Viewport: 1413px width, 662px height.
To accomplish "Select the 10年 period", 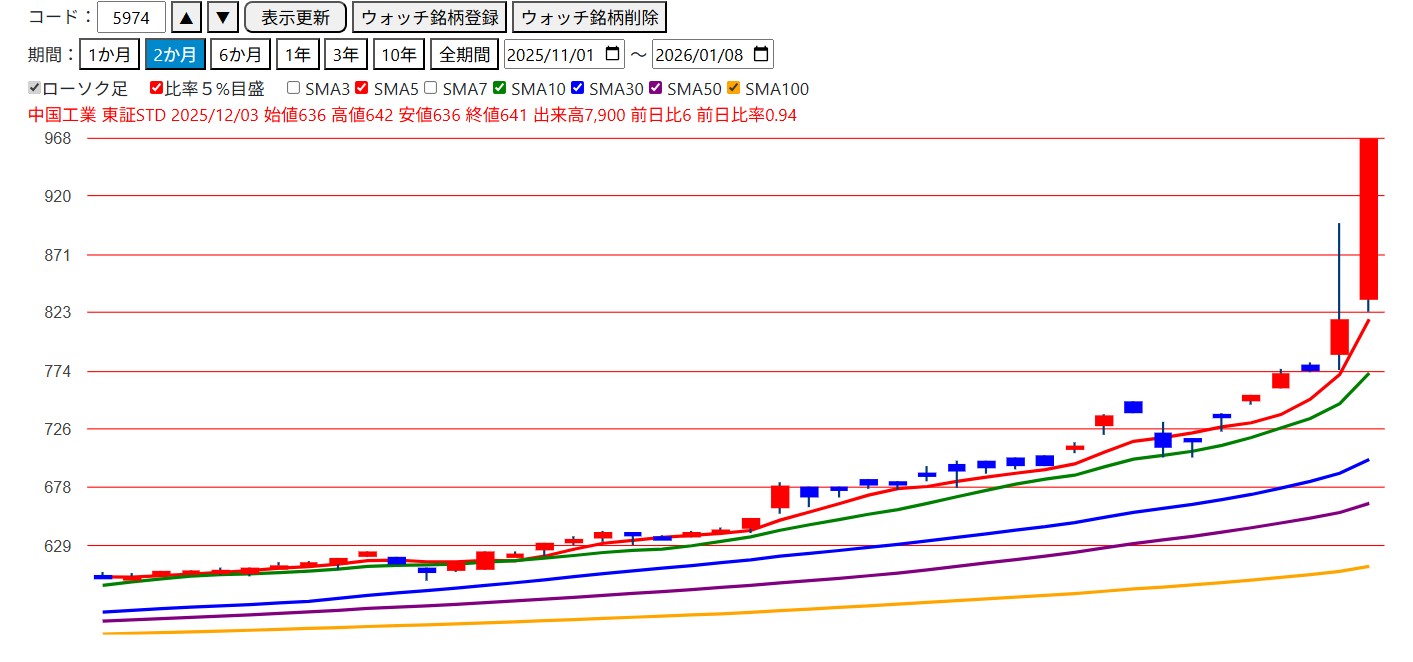I will point(399,54).
